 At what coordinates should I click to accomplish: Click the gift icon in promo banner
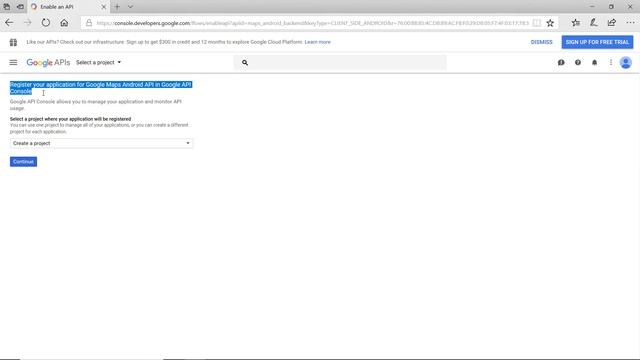click(13, 42)
